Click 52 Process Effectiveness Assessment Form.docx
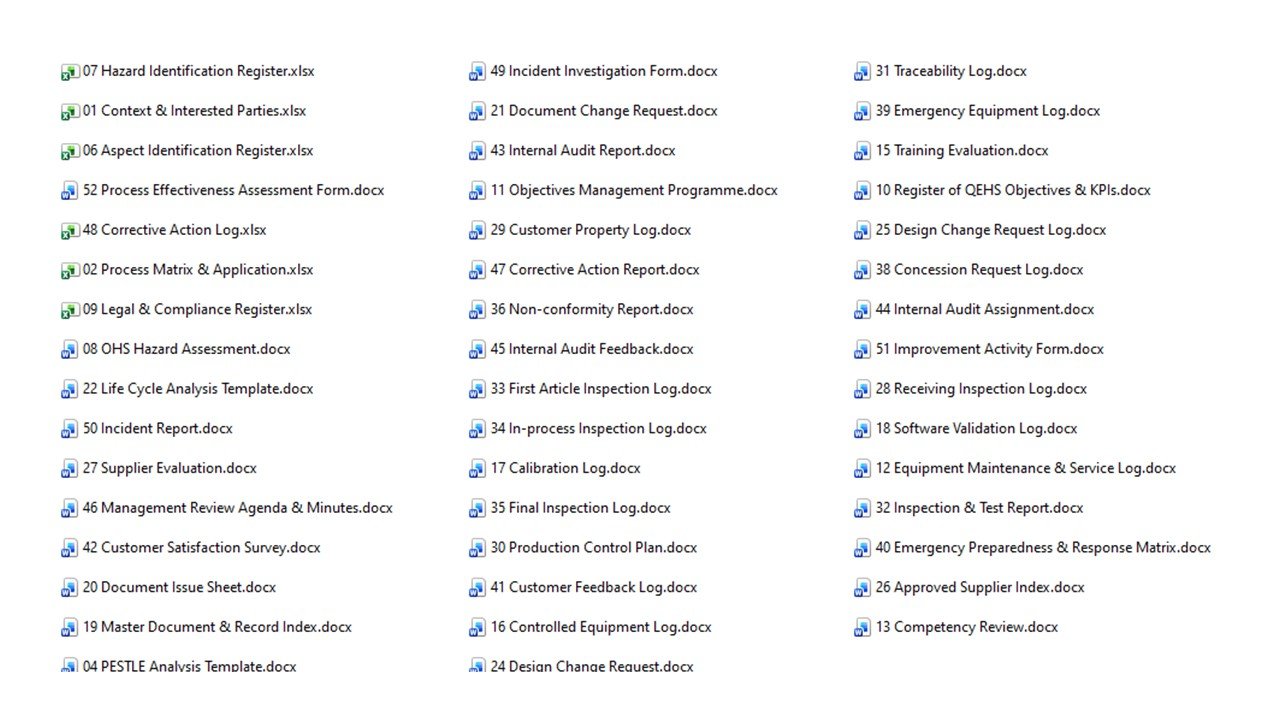Screen dimensions: 1280x720 click(x=233, y=190)
